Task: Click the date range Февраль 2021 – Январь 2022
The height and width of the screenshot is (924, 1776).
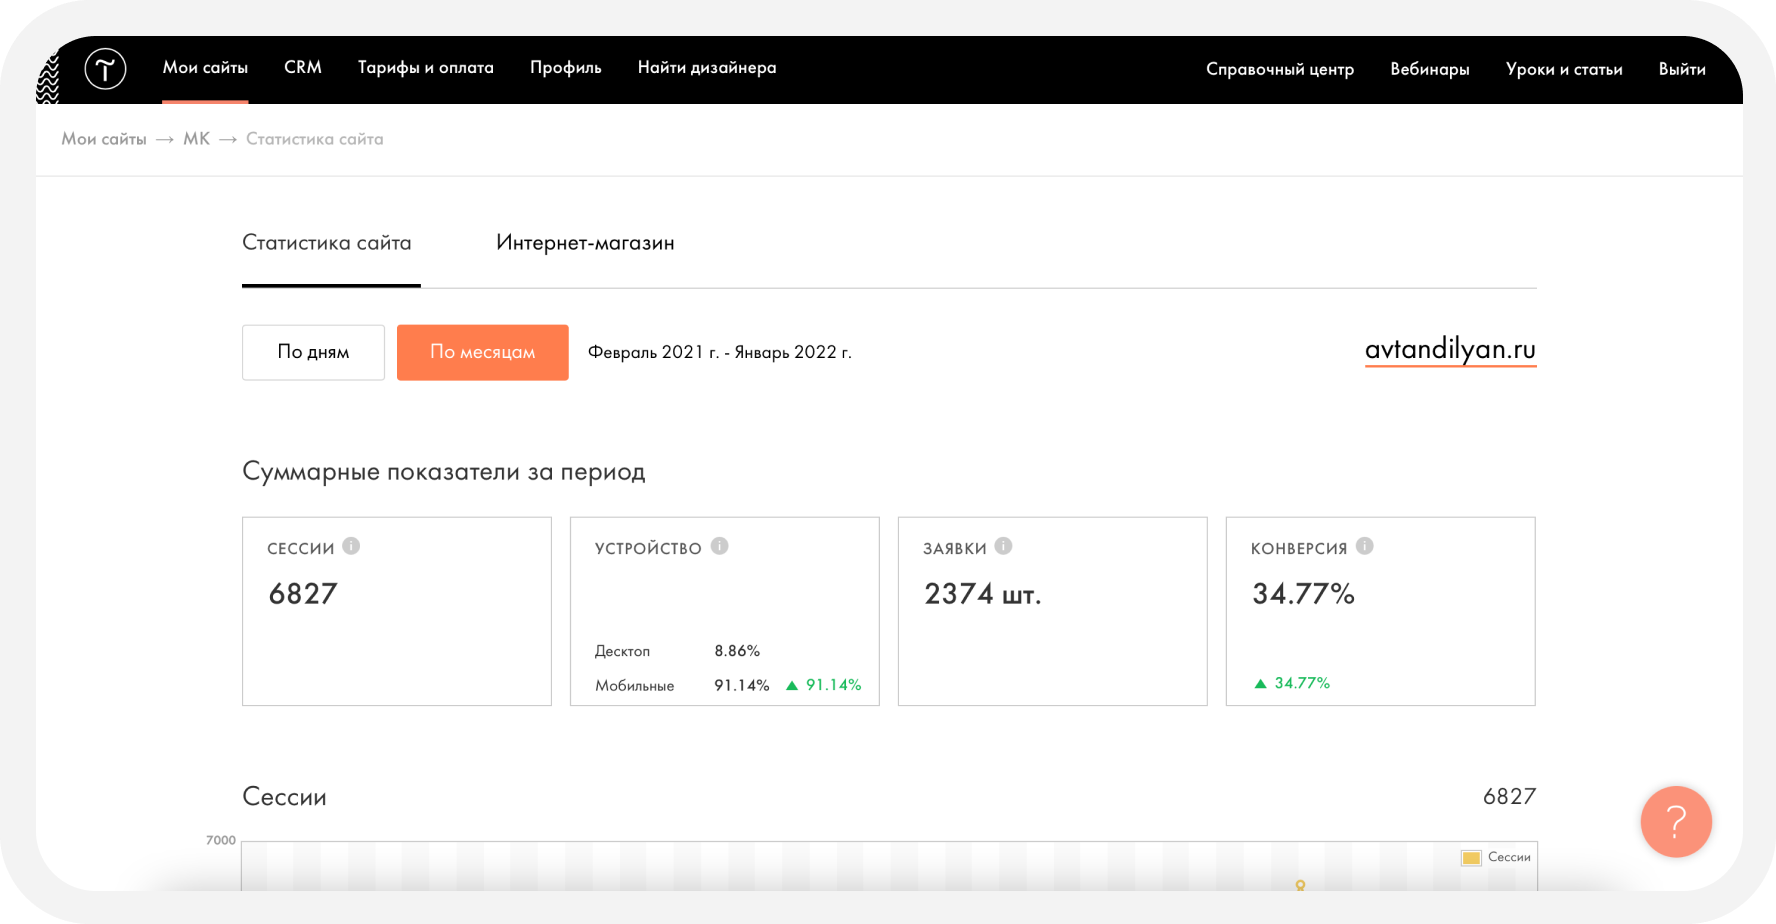Action: [720, 352]
